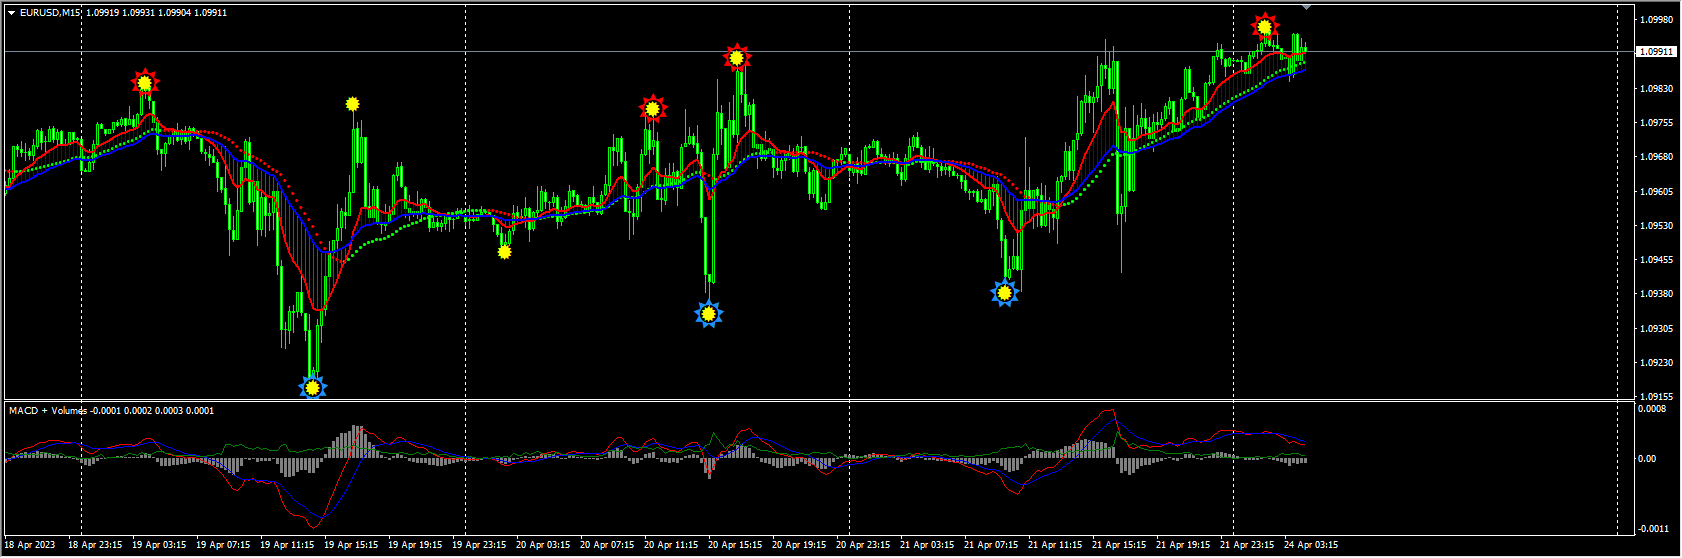Click the 20 Apr 23:15 time label

pyautogui.click(x=863, y=545)
